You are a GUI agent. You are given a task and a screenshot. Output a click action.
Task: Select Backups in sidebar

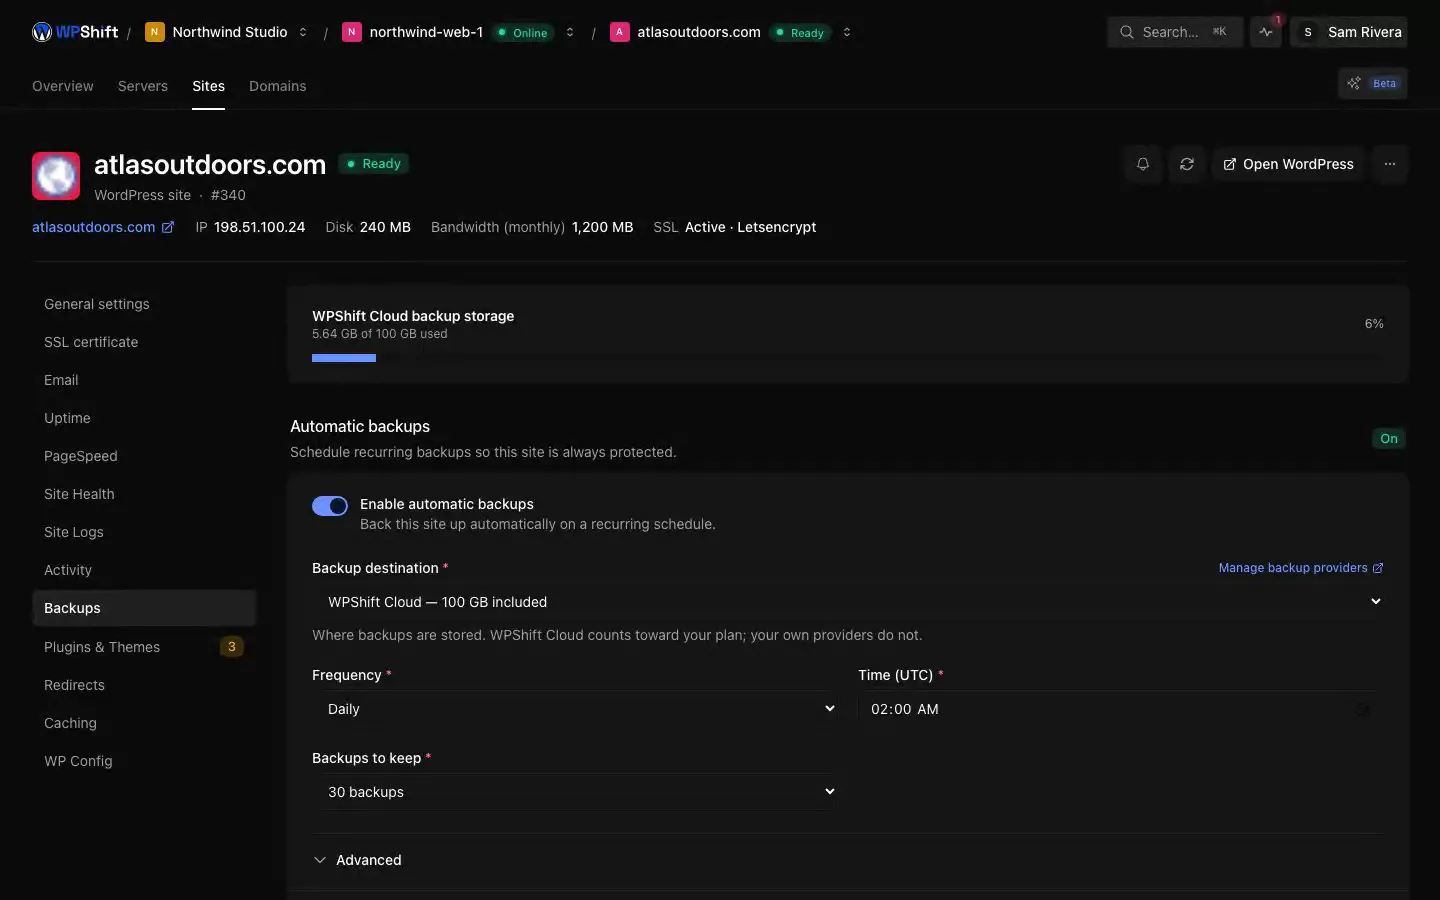click(144, 608)
